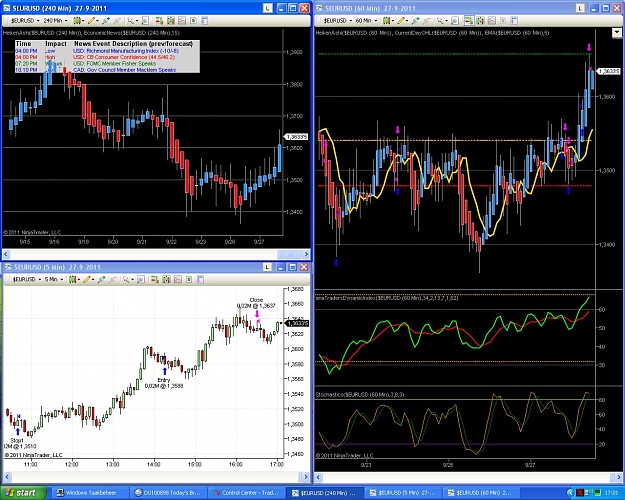Open chart style dropdown in 240 Min chart
Image resolution: width=625 pixels, height=500 pixels.
(x=77, y=20)
